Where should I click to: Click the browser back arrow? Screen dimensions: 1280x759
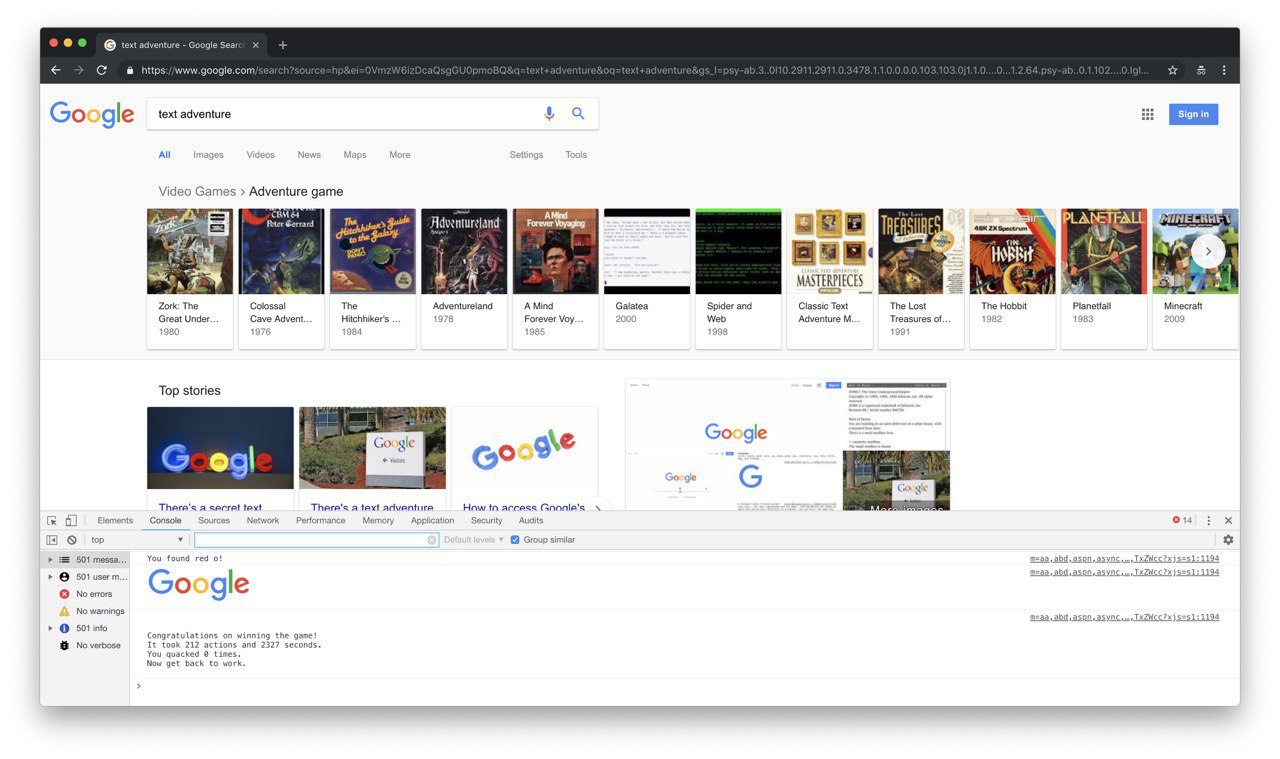coord(56,70)
